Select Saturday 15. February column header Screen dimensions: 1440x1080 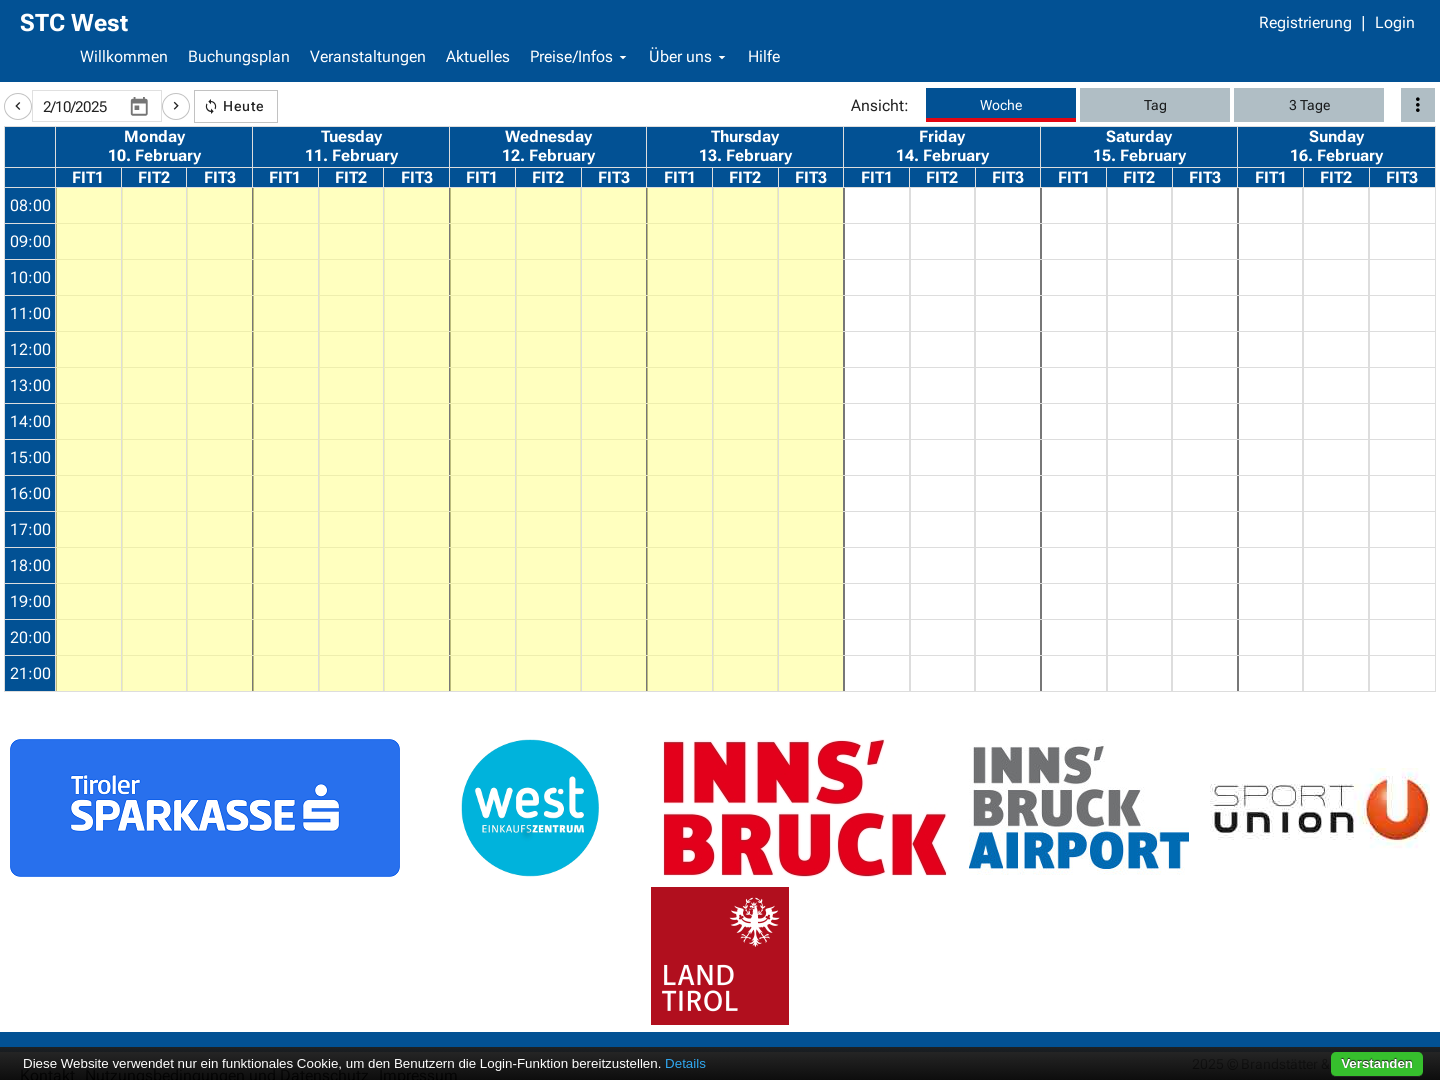[1139, 146]
